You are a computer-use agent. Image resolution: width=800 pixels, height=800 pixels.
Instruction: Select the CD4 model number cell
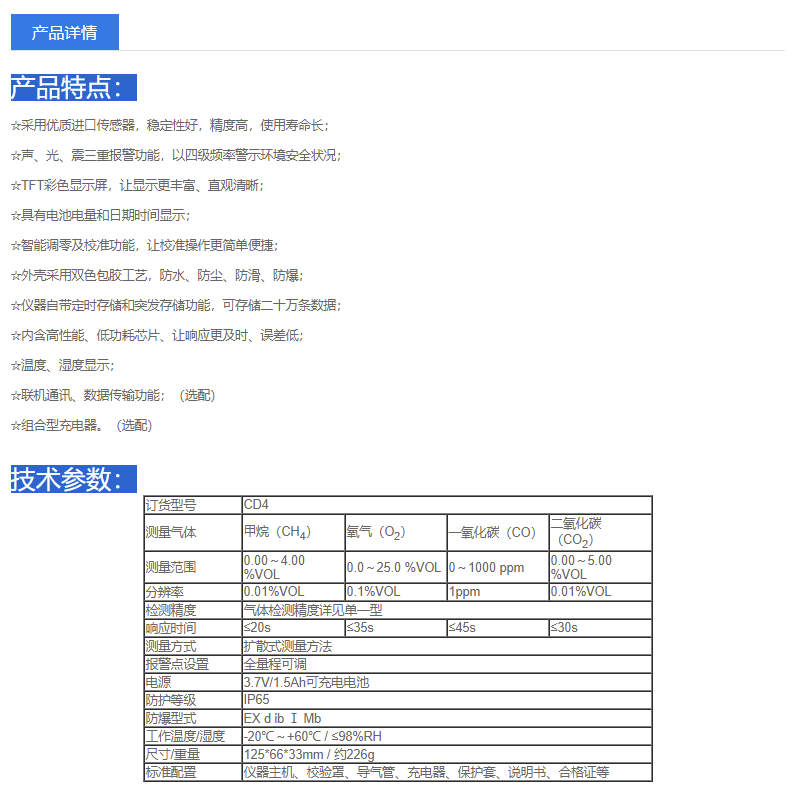tap(257, 505)
